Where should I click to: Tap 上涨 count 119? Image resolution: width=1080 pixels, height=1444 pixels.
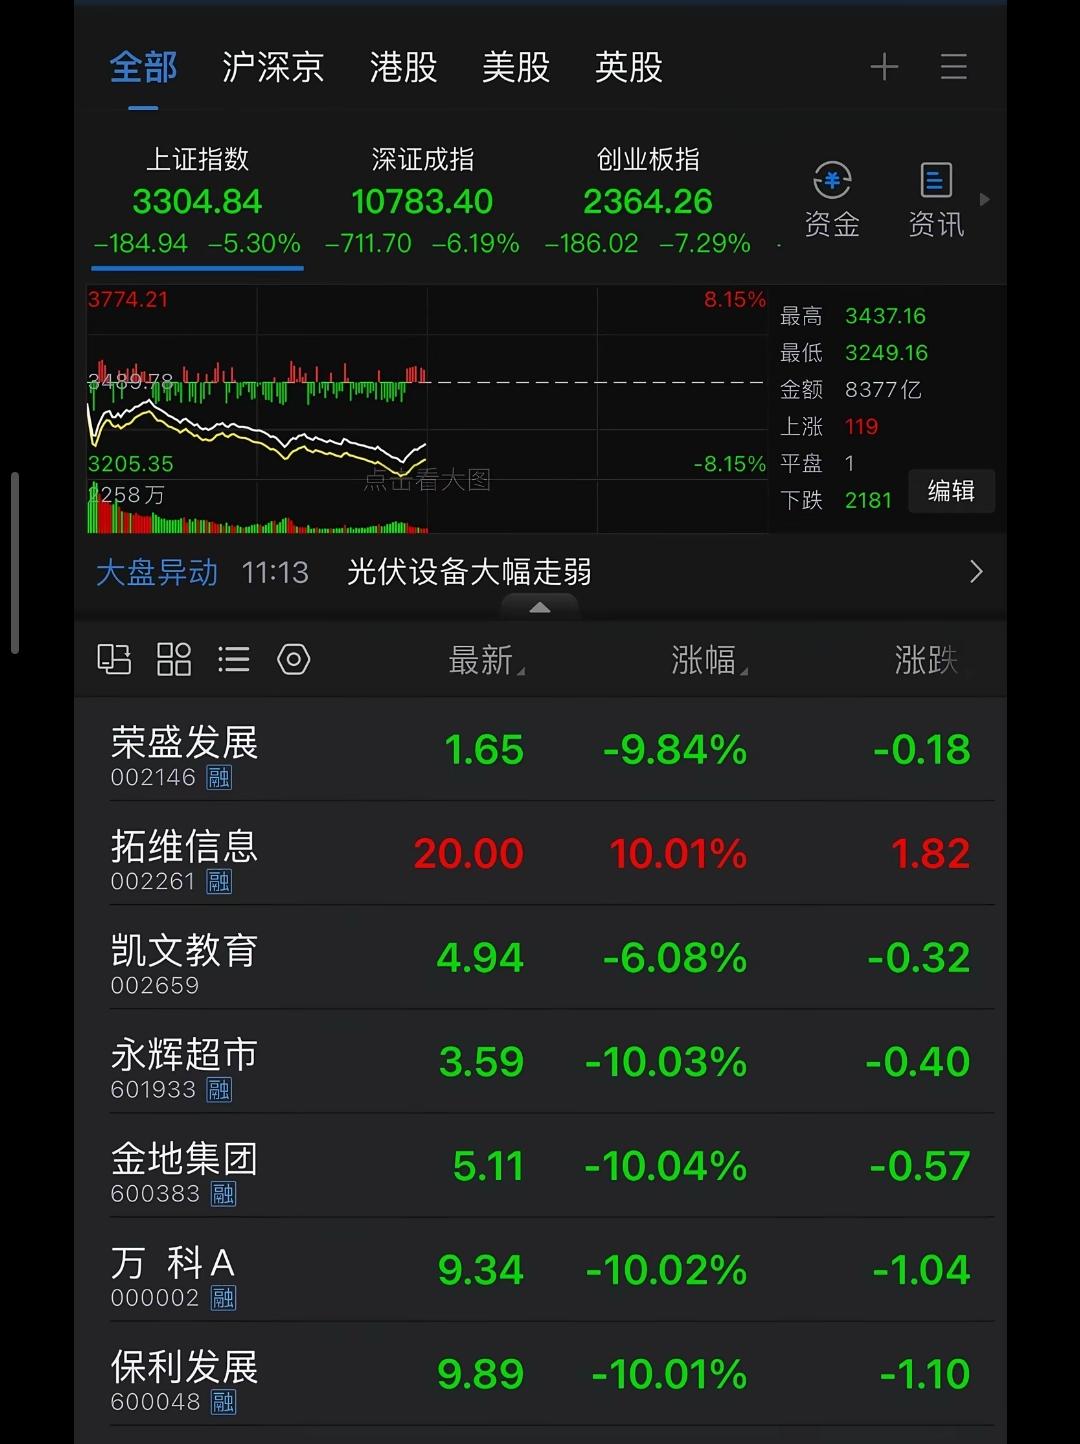[861, 426]
